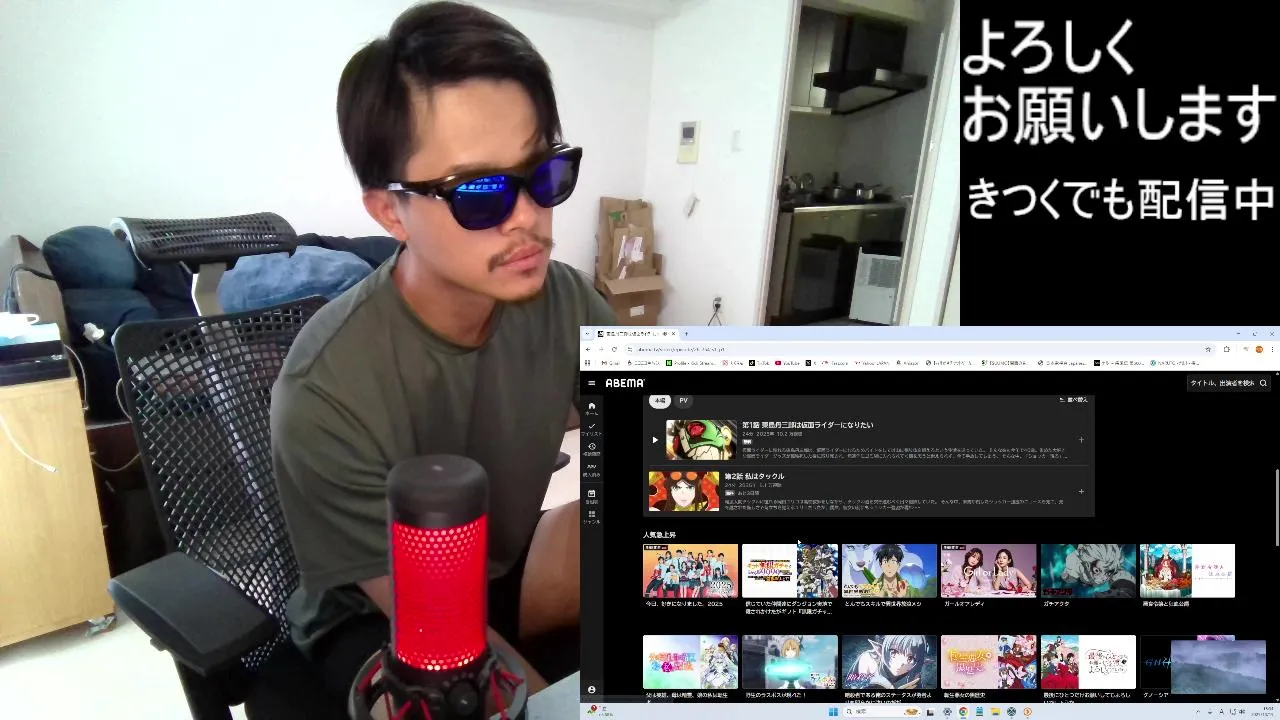Bookmark this page with the star icon
The height and width of the screenshot is (720, 1280).
(x=1208, y=349)
